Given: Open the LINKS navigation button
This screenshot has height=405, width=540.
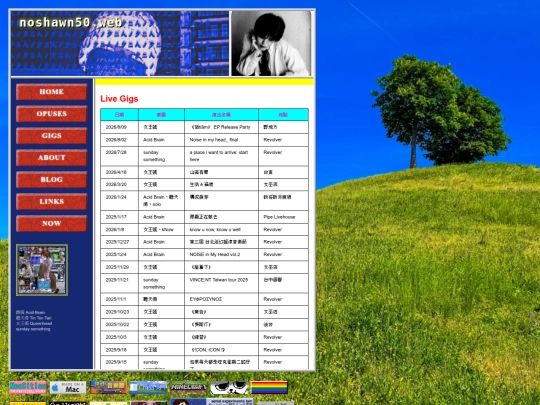Looking at the screenshot, I should coord(52,201).
